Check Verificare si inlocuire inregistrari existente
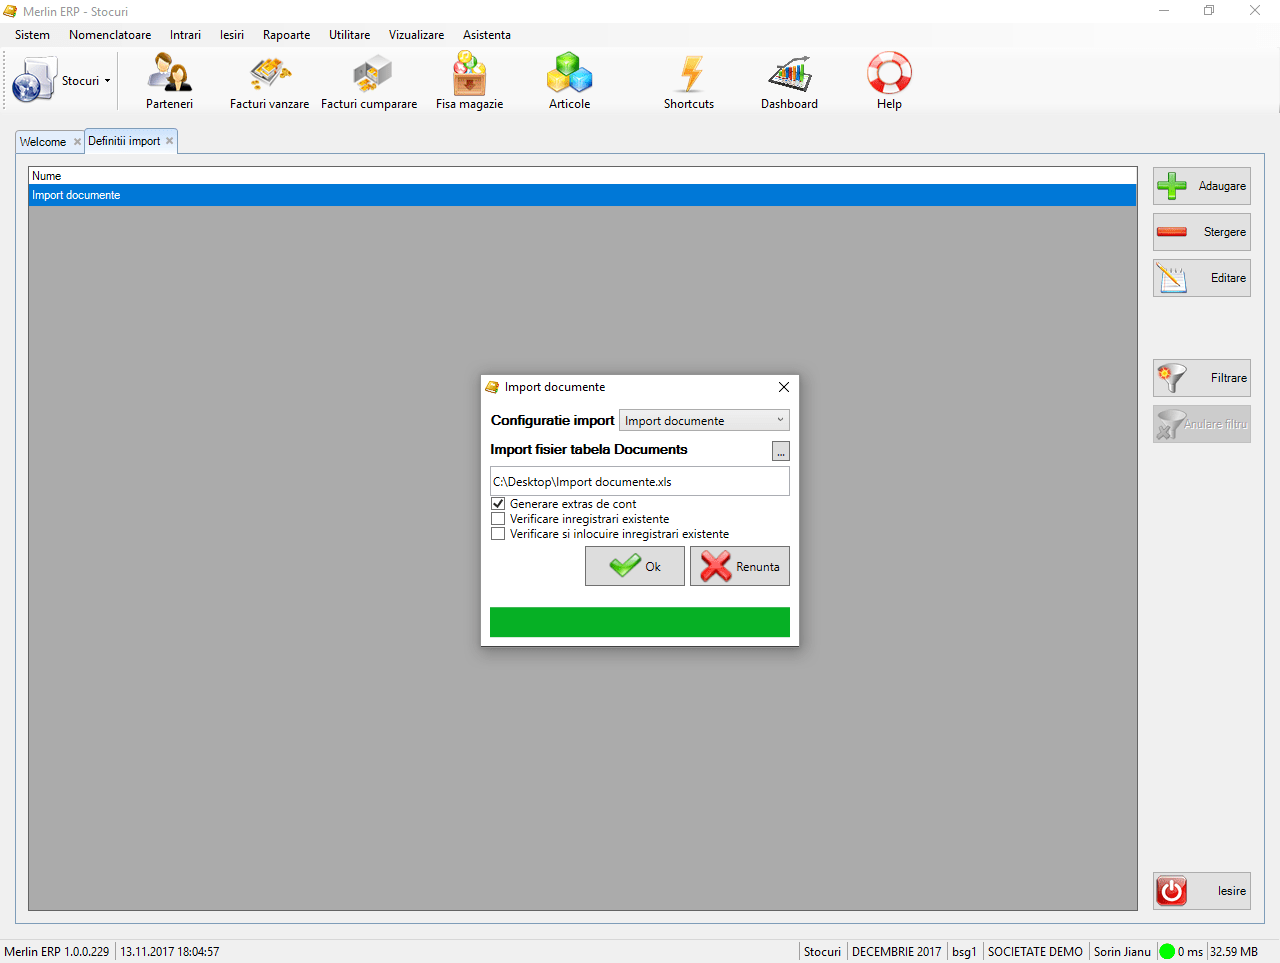This screenshot has height=963, width=1280. [x=498, y=534]
